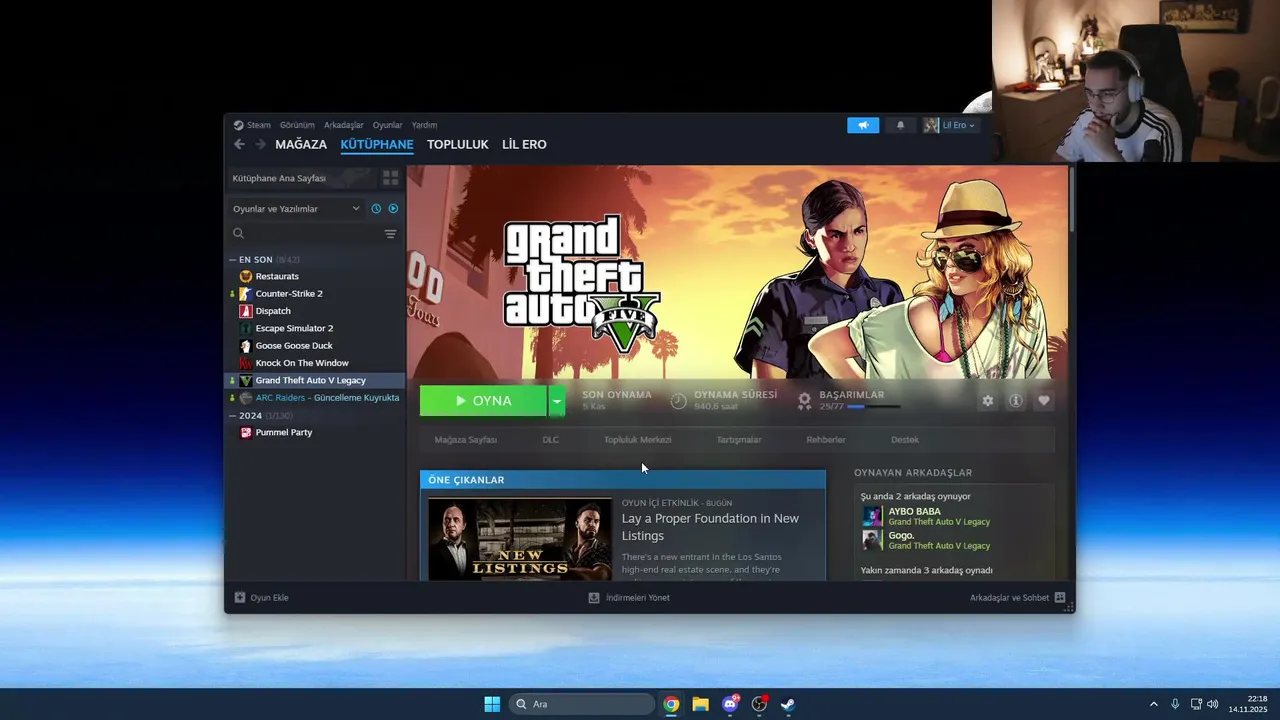Switch to KÜTÜPHANE tab
The image size is (1280, 720).
(x=377, y=144)
